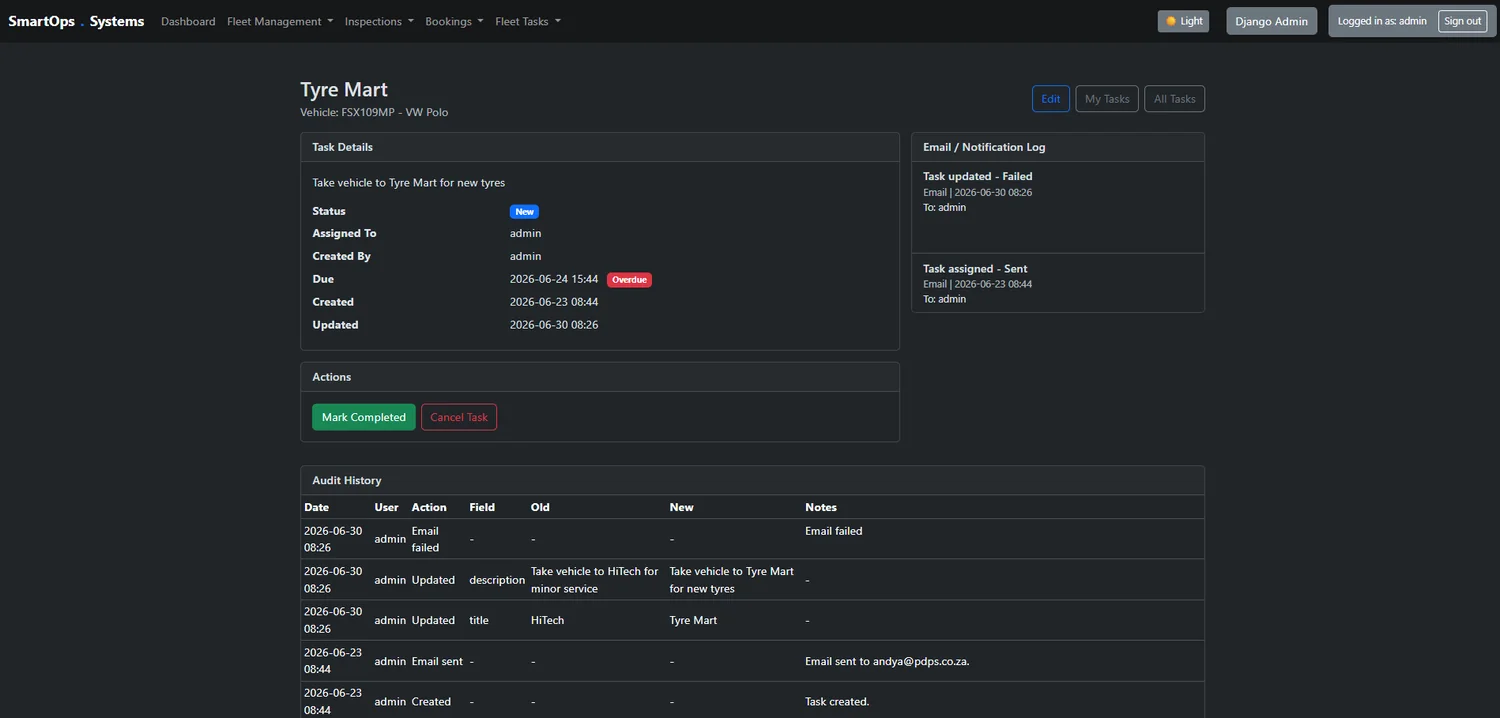This screenshot has height=718, width=1500.
Task: Select the Tyre Mart page heading
Action: [x=344, y=90]
